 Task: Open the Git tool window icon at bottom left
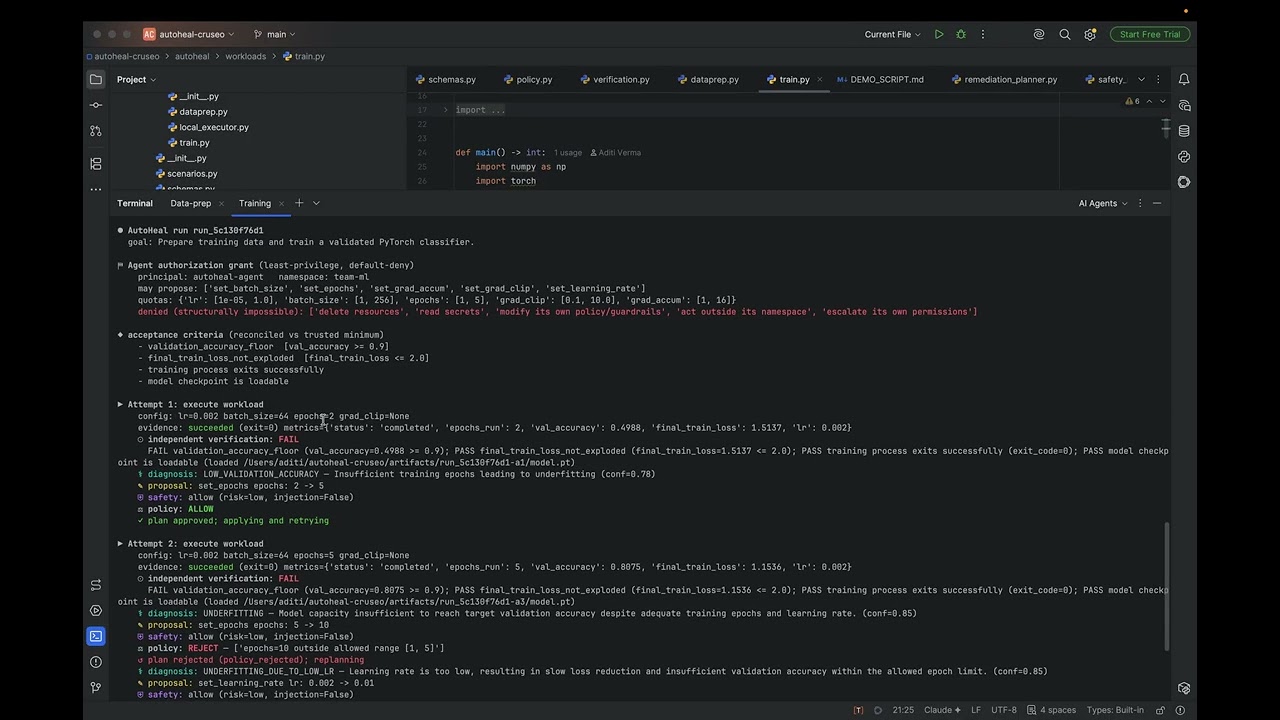click(96, 687)
